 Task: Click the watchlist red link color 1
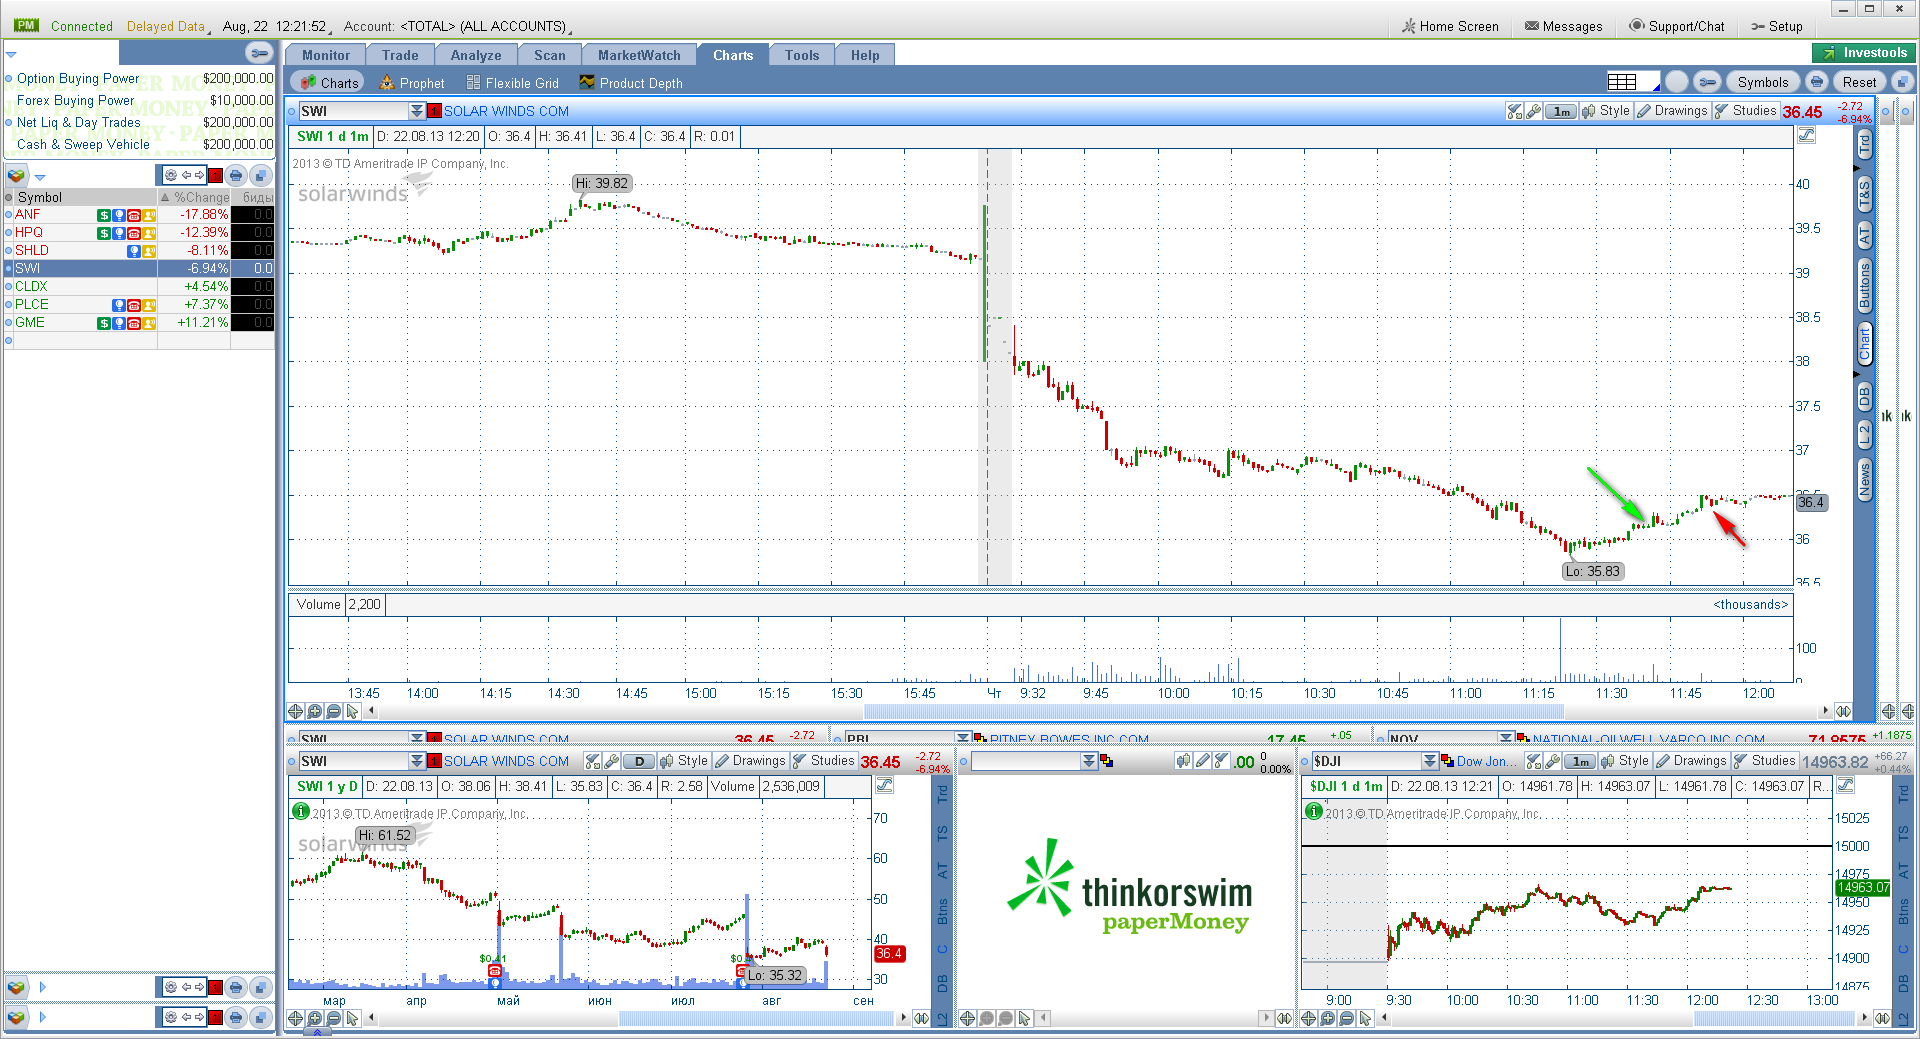pyautogui.click(x=215, y=175)
